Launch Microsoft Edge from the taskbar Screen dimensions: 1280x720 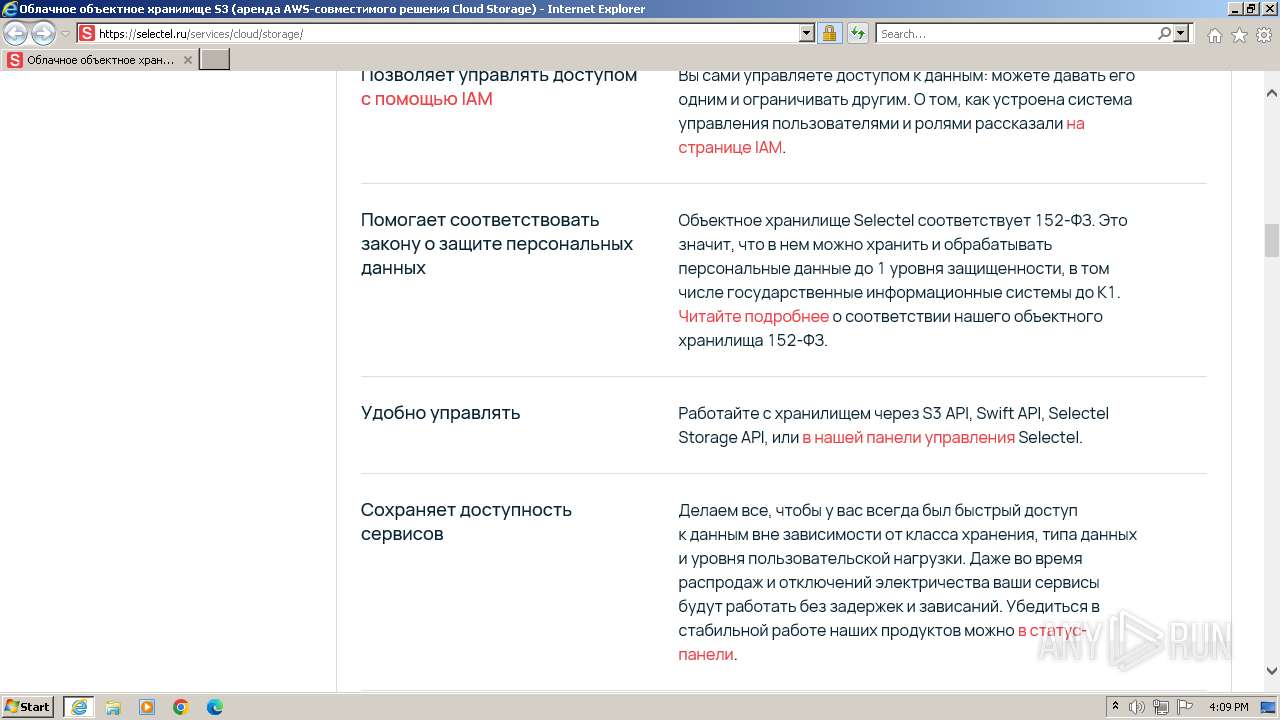pyautogui.click(x=215, y=707)
